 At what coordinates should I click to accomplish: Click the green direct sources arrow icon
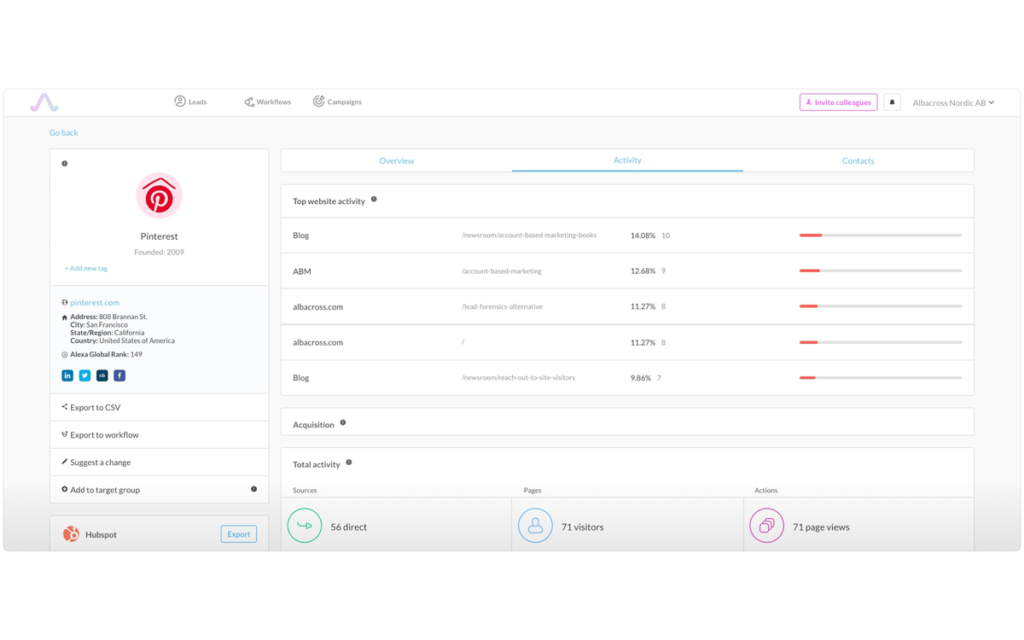(304, 526)
